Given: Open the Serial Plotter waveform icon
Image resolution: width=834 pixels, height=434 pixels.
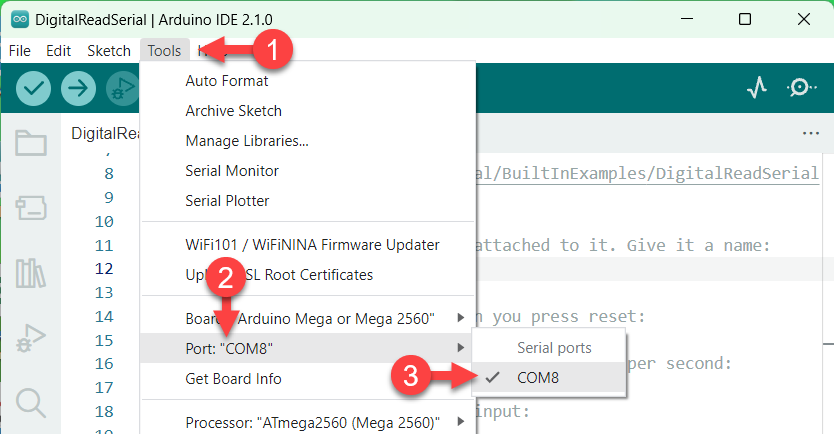Looking at the screenshot, I should [757, 88].
